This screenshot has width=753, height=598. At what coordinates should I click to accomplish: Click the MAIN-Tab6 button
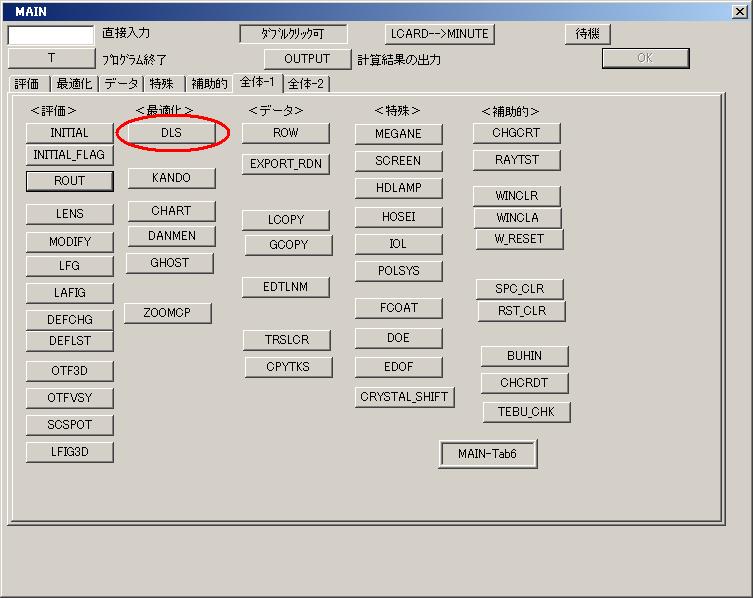(488, 454)
